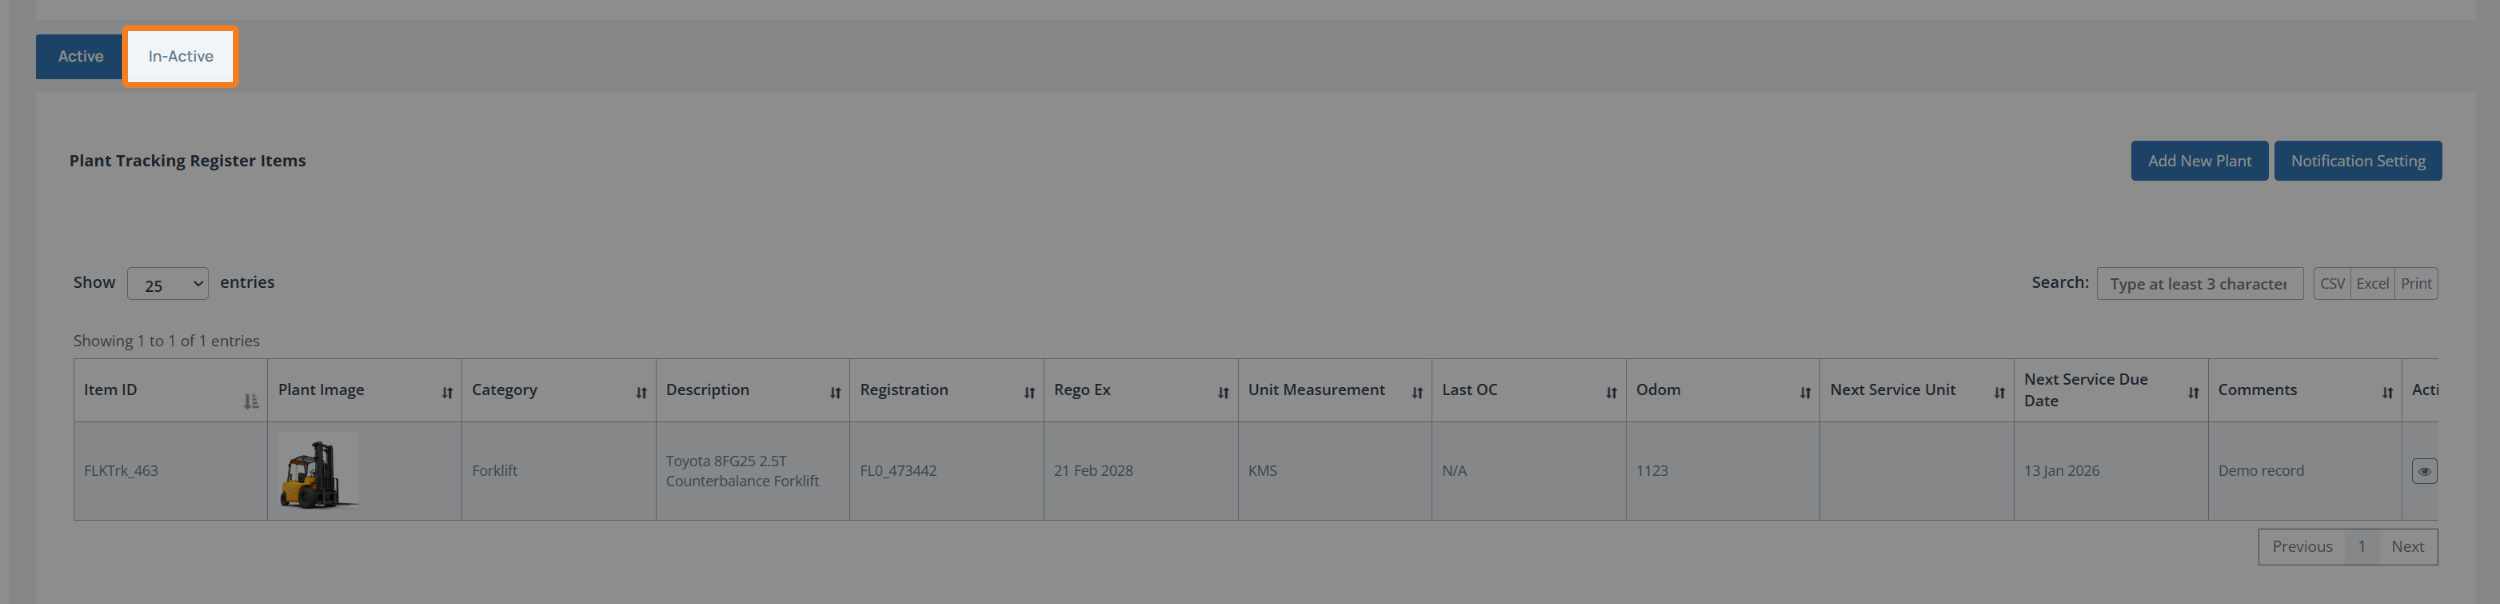Sort by Registration column icon
Viewport: 2500px width, 604px height.
pyautogui.click(x=1029, y=393)
